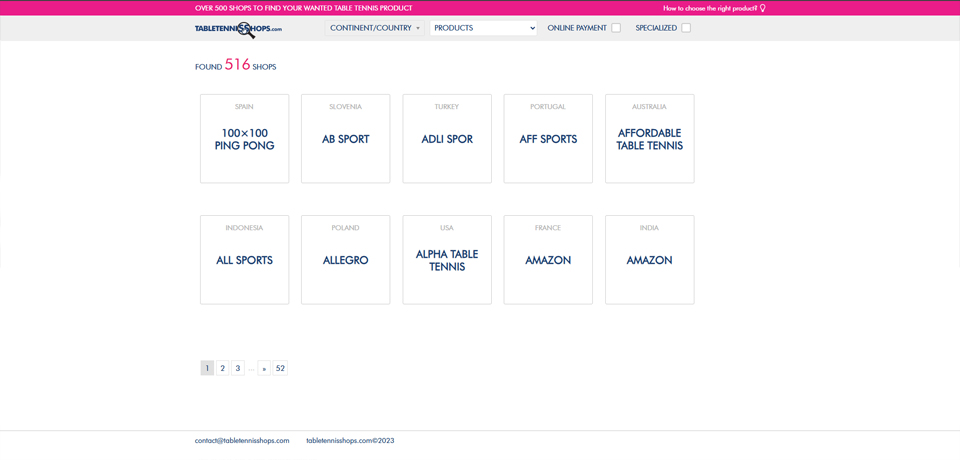Click the contact@tabletennisshops.com email link
Image resolution: width=960 pixels, height=460 pixels.
point(242,440)
